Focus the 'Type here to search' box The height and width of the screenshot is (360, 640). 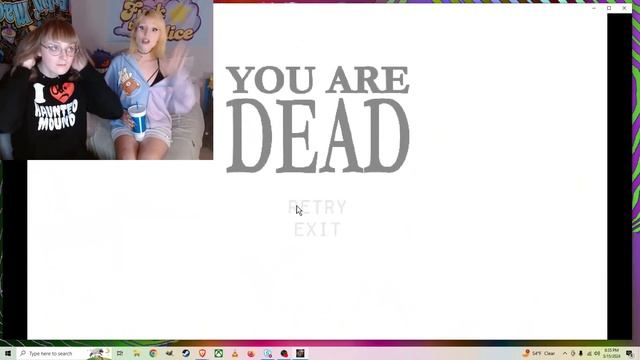point(64,353)
